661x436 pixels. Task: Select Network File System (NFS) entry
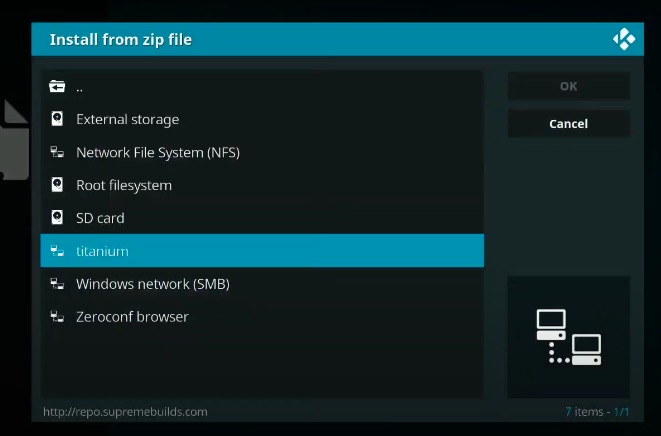[158, 153]
